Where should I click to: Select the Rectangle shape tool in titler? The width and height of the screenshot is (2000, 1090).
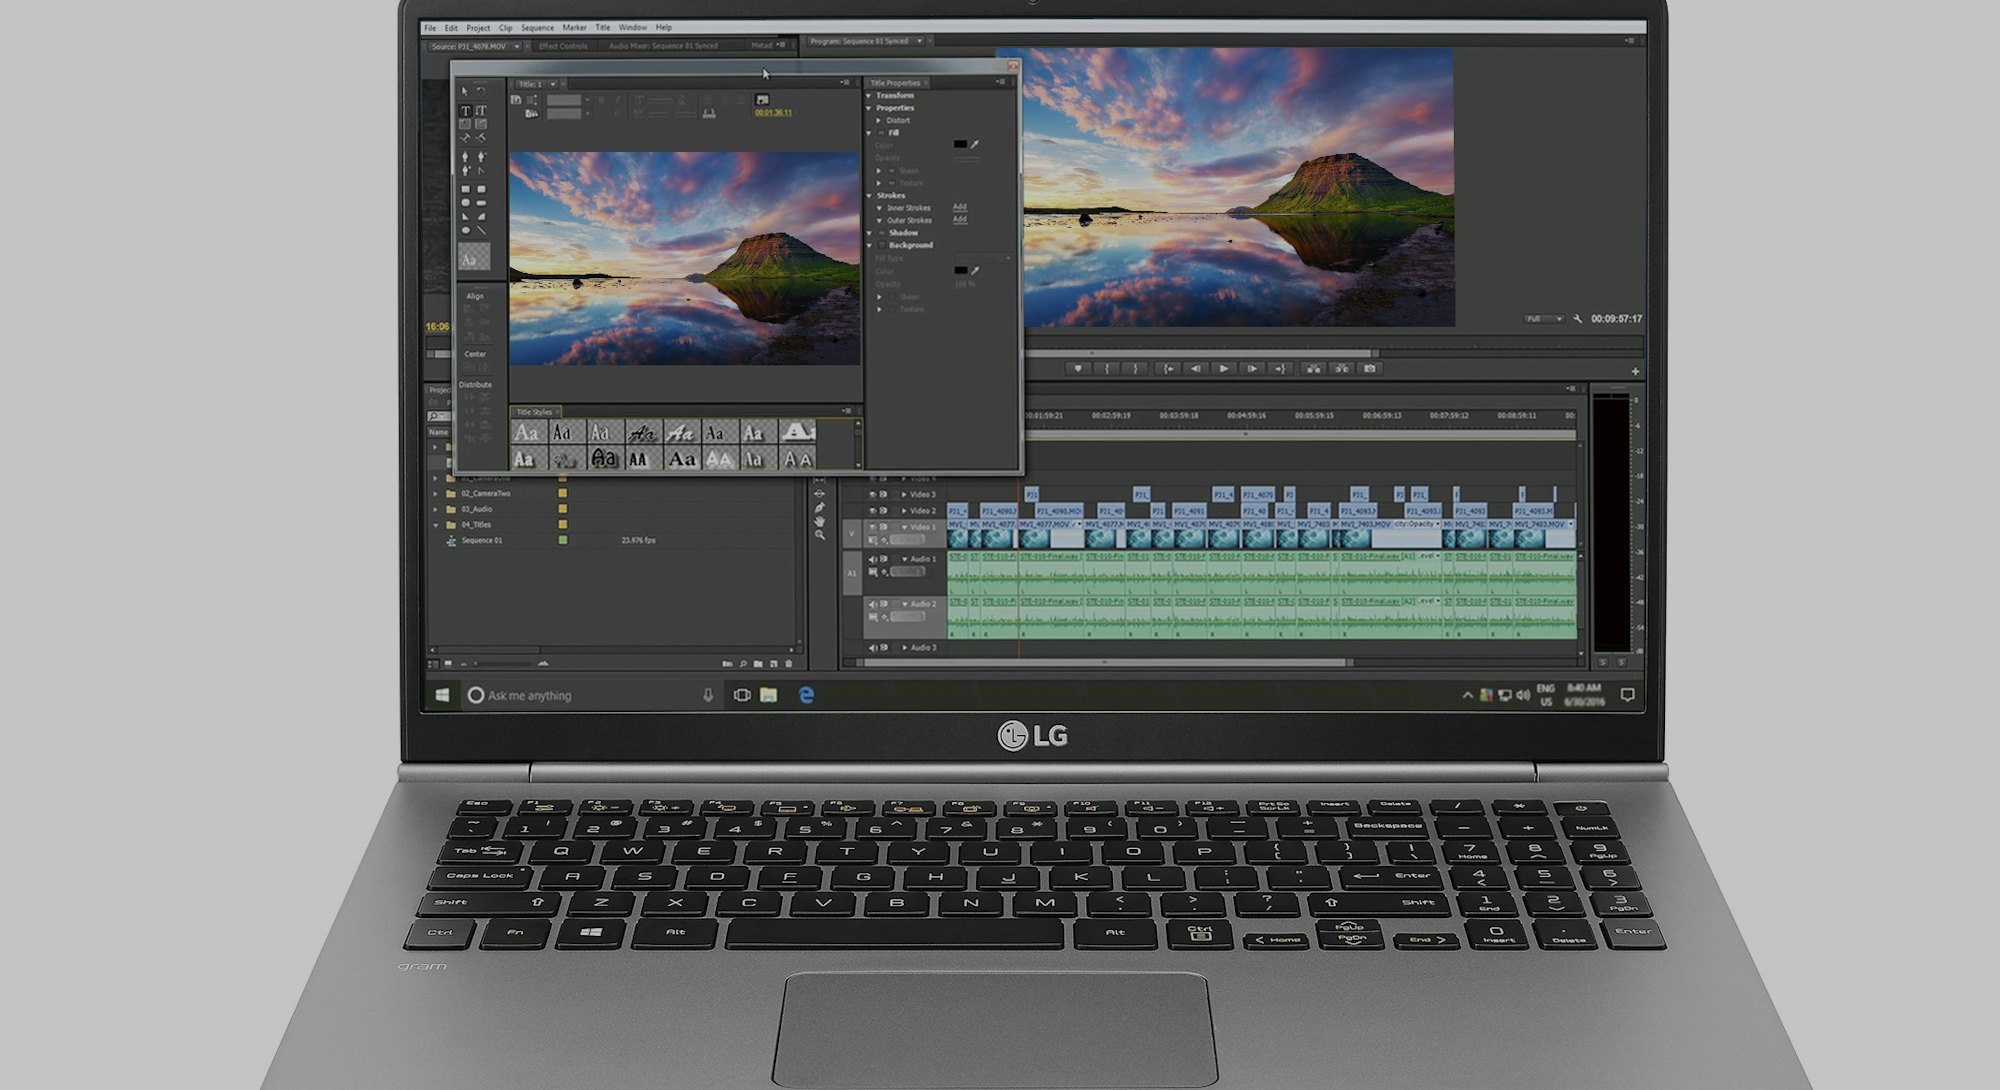[465, 189]
